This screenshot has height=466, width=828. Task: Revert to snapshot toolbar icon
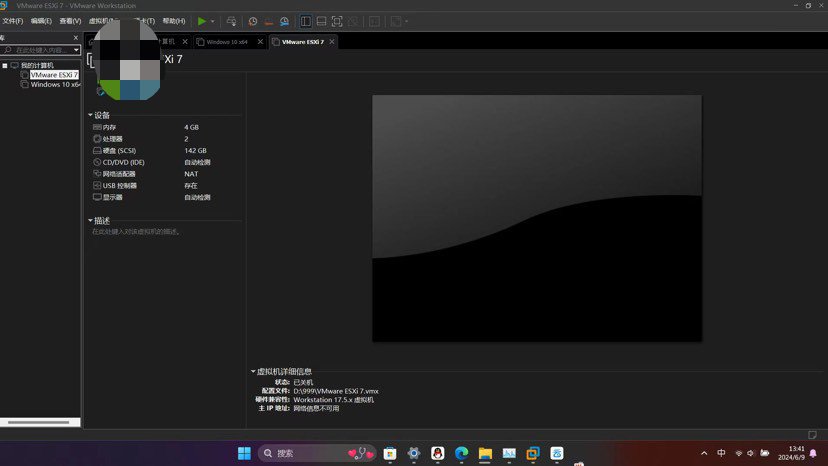[269, 21]
